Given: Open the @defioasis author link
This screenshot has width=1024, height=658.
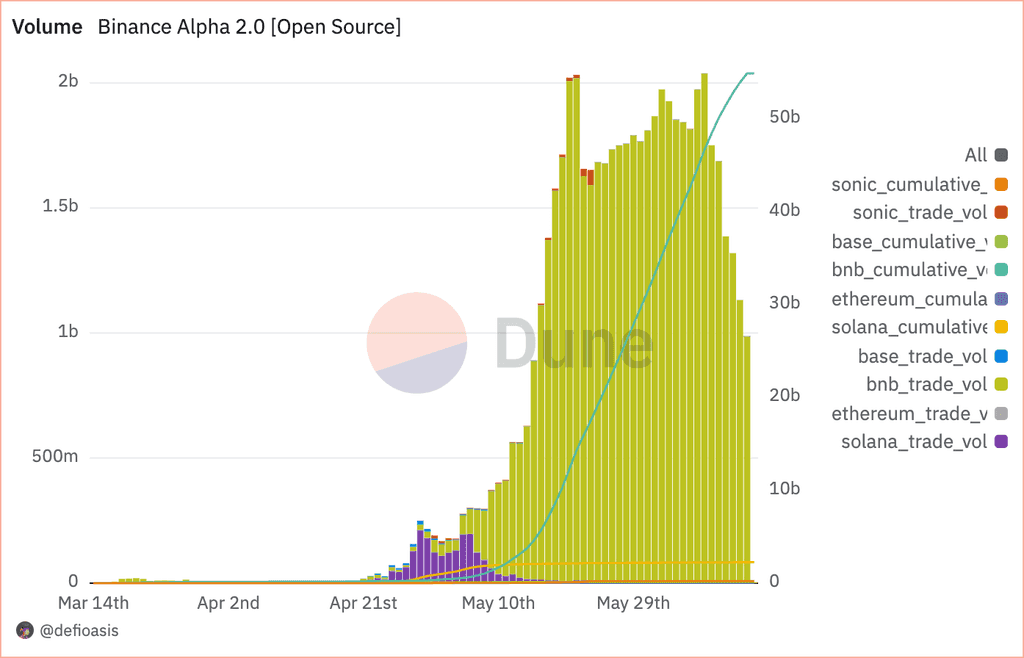Looking at the screenshot, I should 79,631.
